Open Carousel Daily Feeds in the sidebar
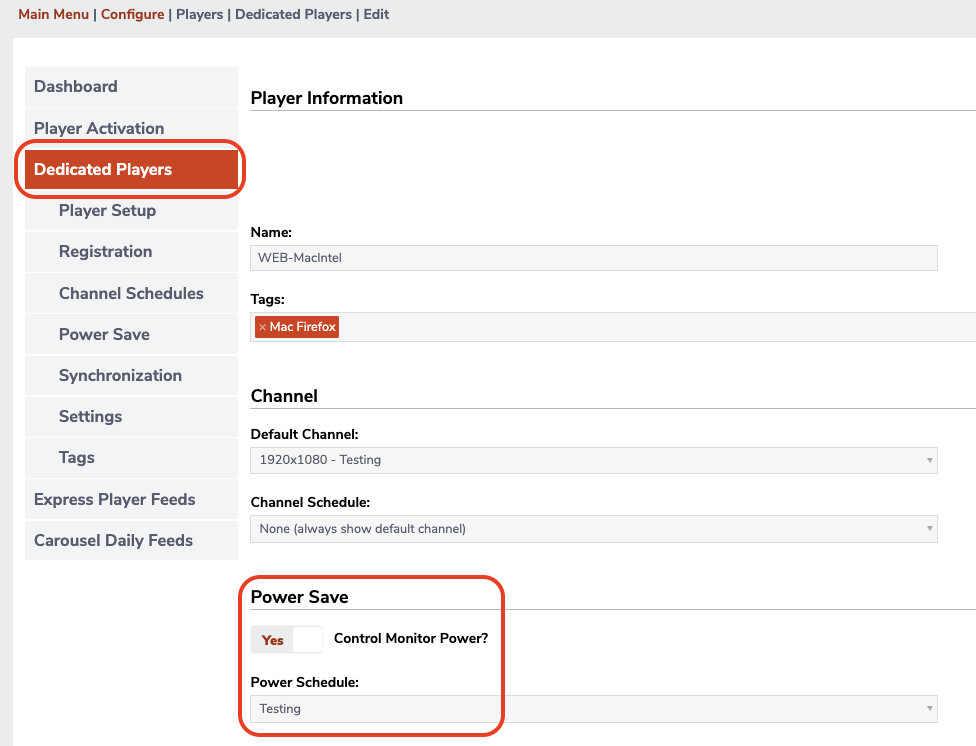 pos(131,541)
